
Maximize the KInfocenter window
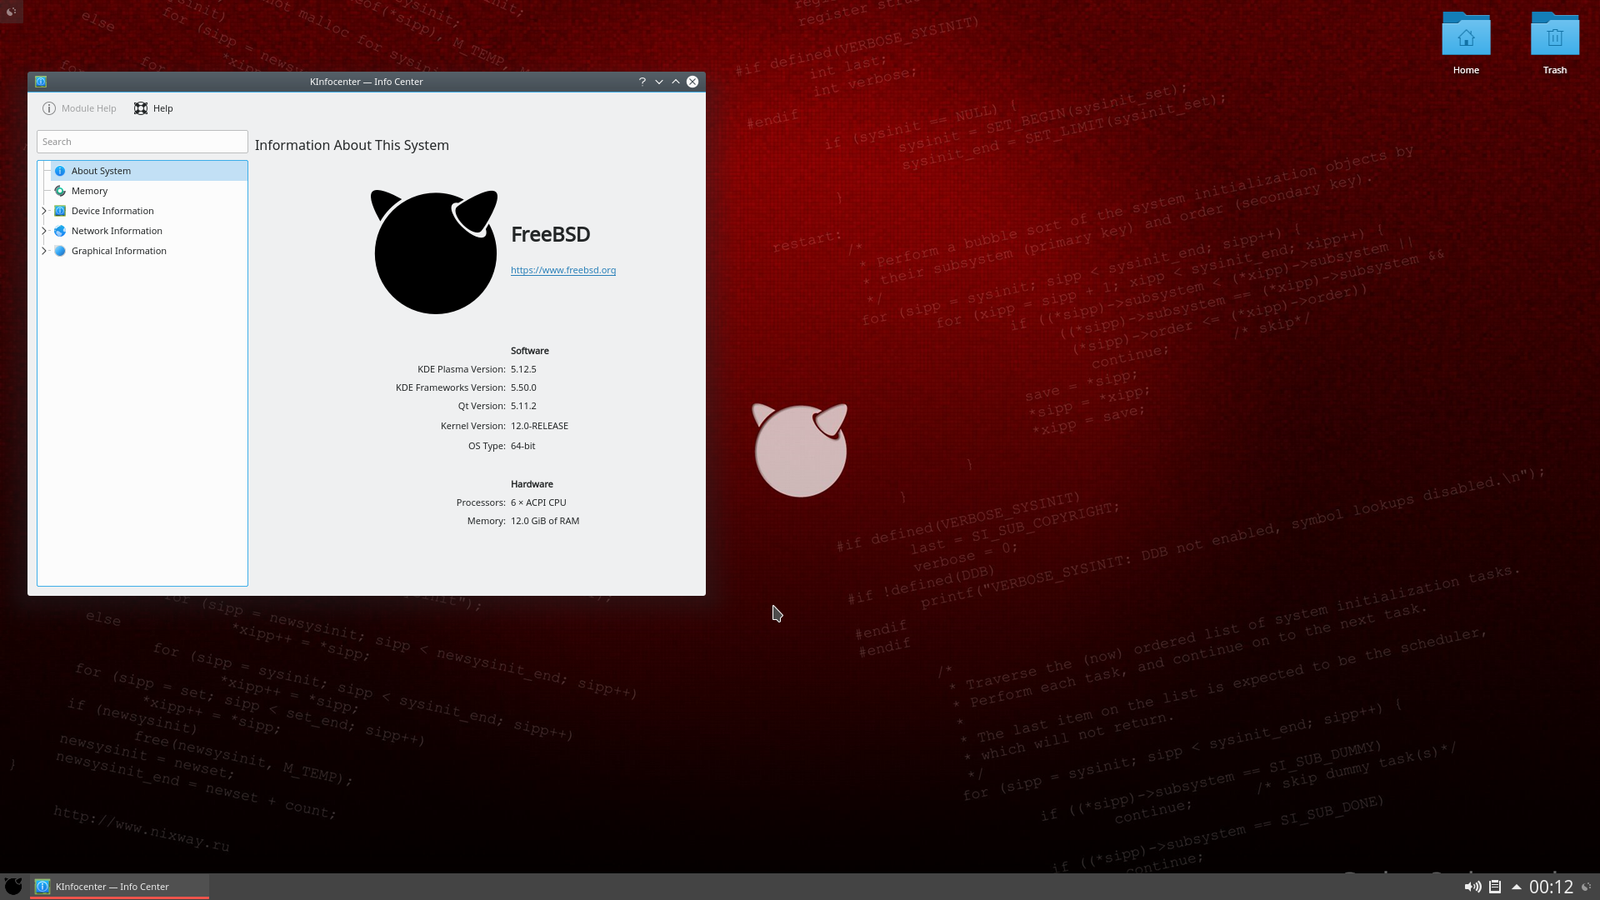pos(676,82)
